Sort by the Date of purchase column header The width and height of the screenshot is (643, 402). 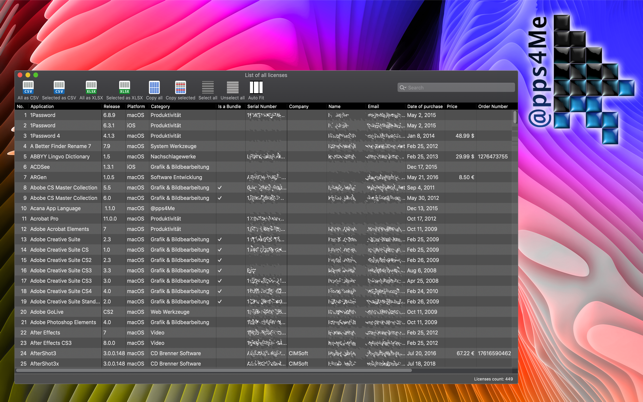pos(425,106)
